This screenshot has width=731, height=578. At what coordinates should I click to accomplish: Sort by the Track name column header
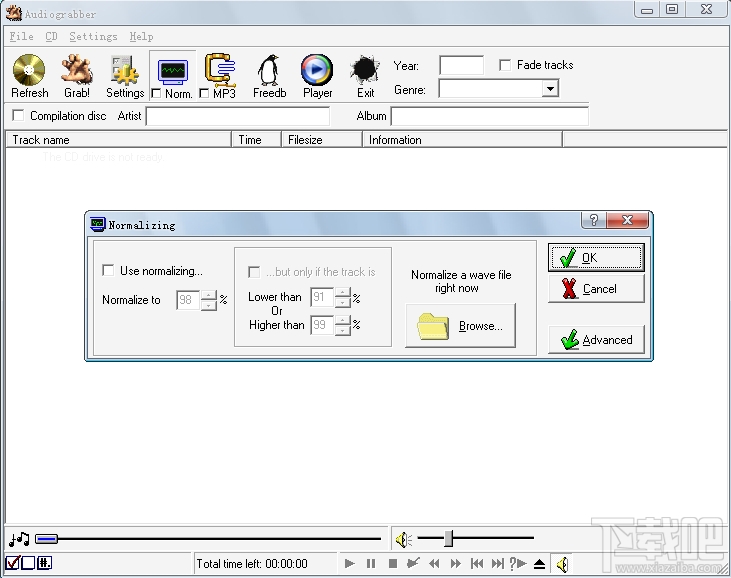(118, 139)
